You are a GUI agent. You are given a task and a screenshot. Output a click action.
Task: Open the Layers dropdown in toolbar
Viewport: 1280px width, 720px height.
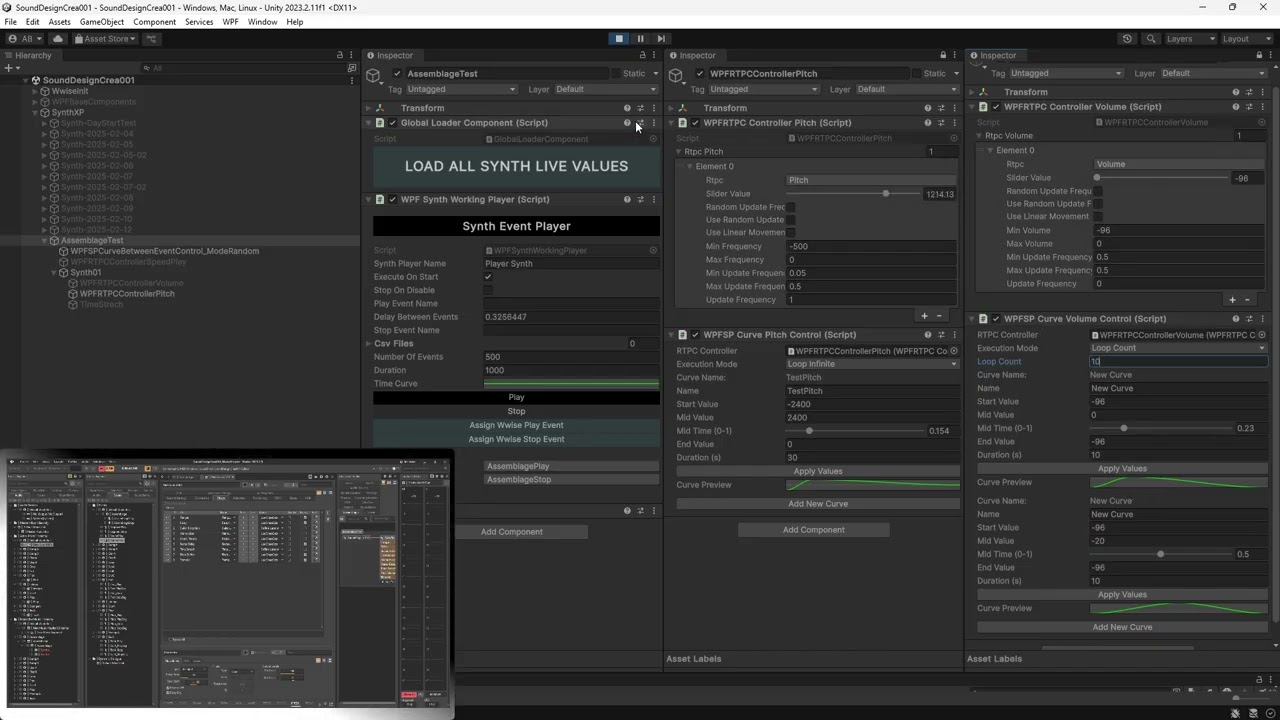coord(1190,39)
